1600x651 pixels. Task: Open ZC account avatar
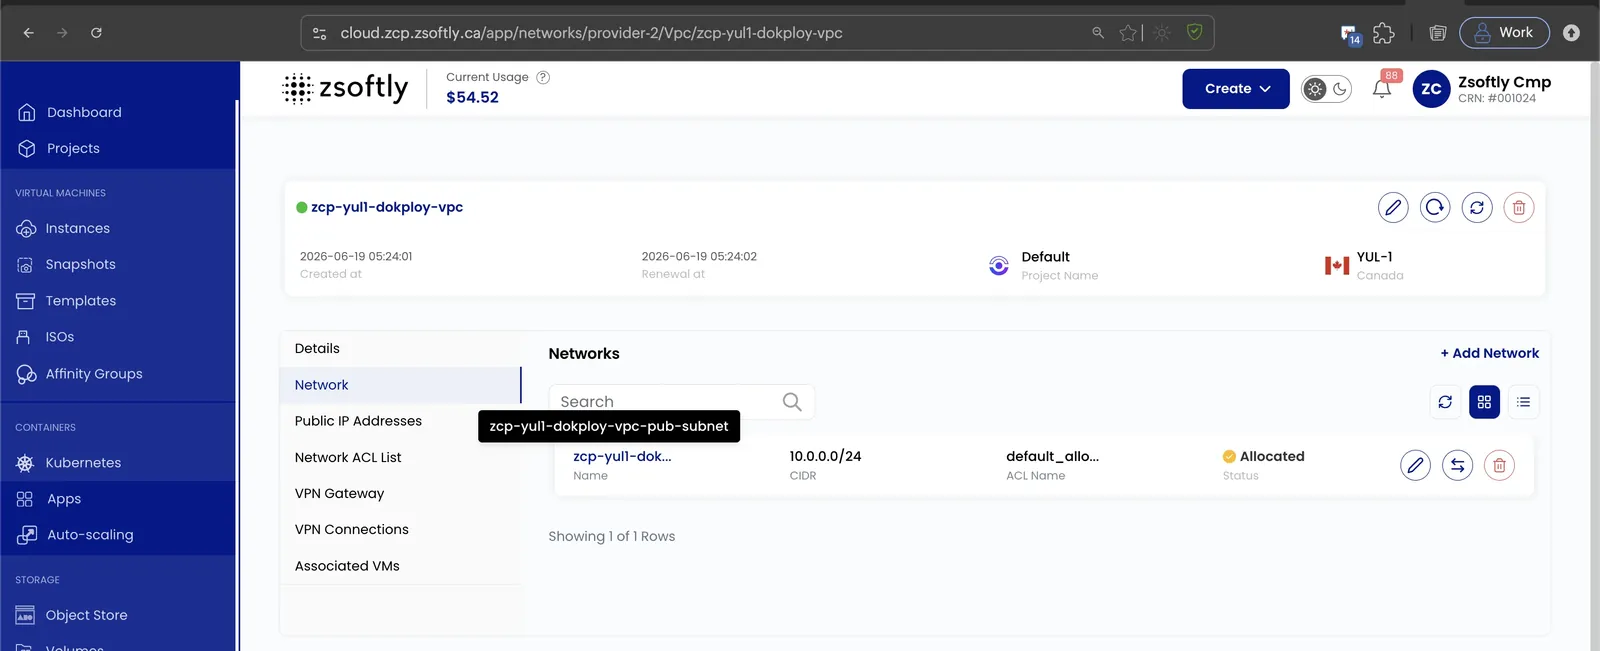coord(1431,89)
